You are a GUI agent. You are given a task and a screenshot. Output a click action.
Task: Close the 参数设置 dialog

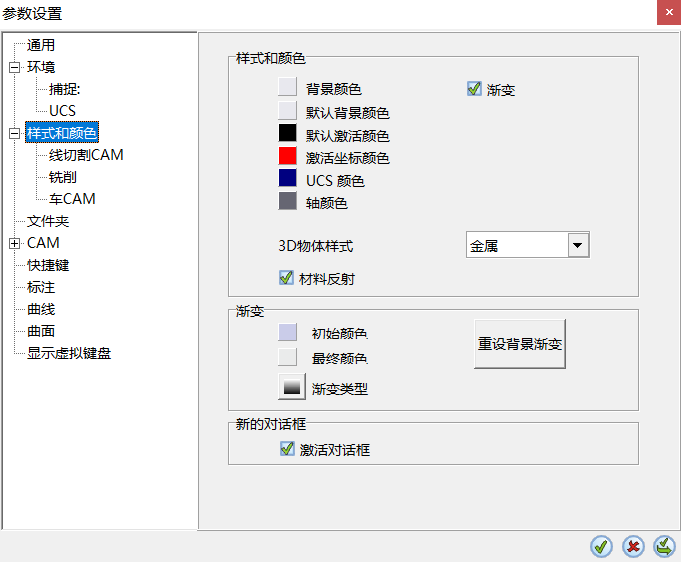(669, 12)
